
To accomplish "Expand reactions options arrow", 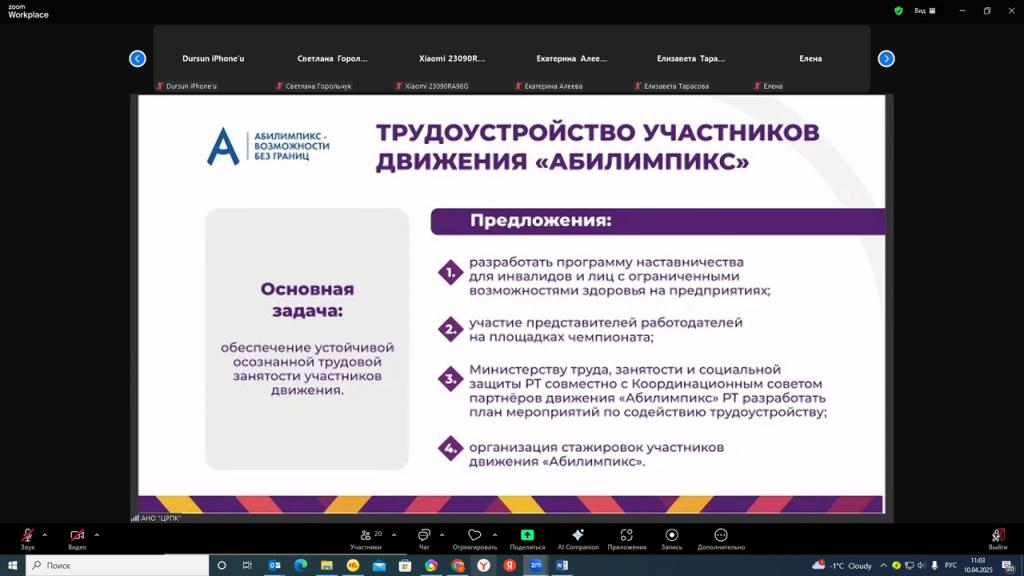I will click(494, 535).
